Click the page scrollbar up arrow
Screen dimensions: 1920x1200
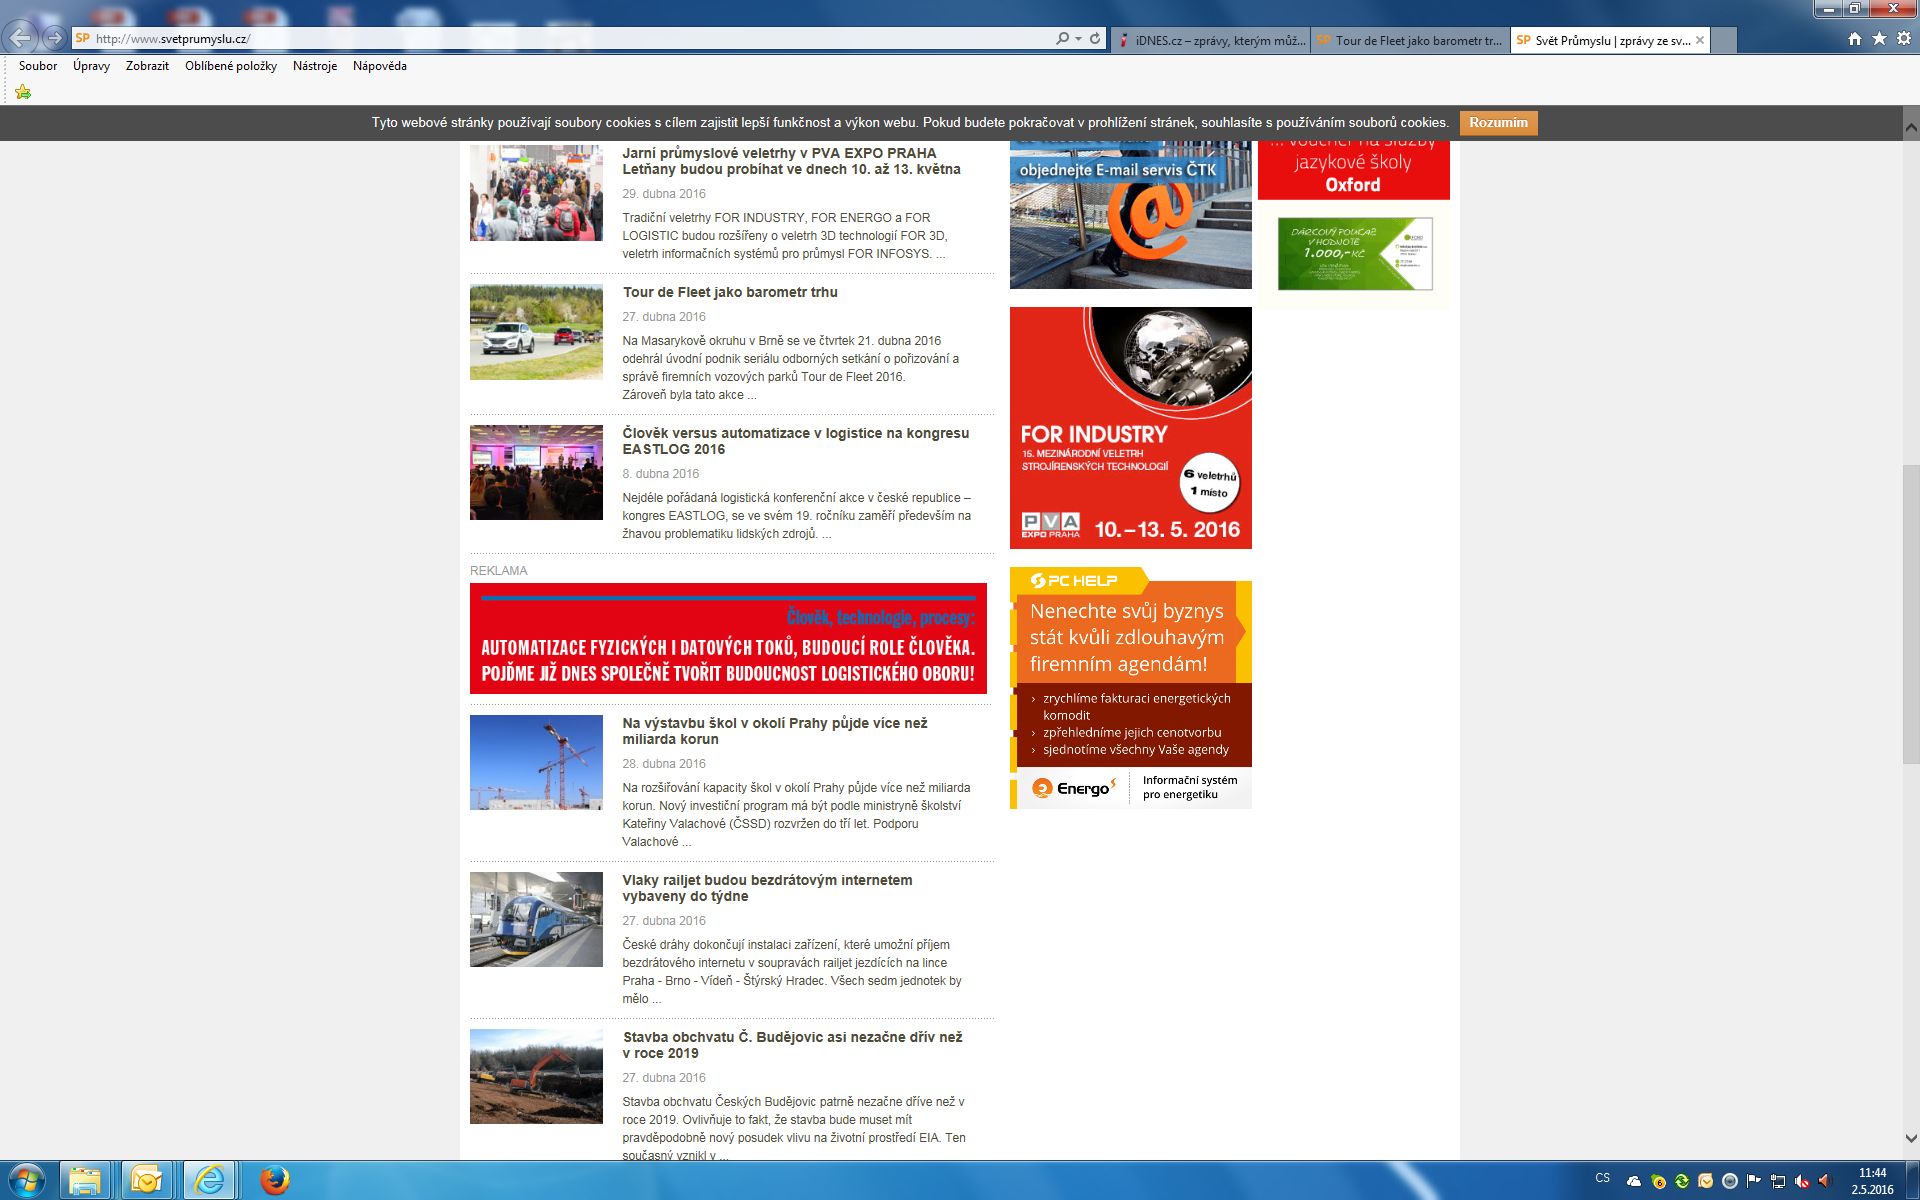(x=1910, y=127)
